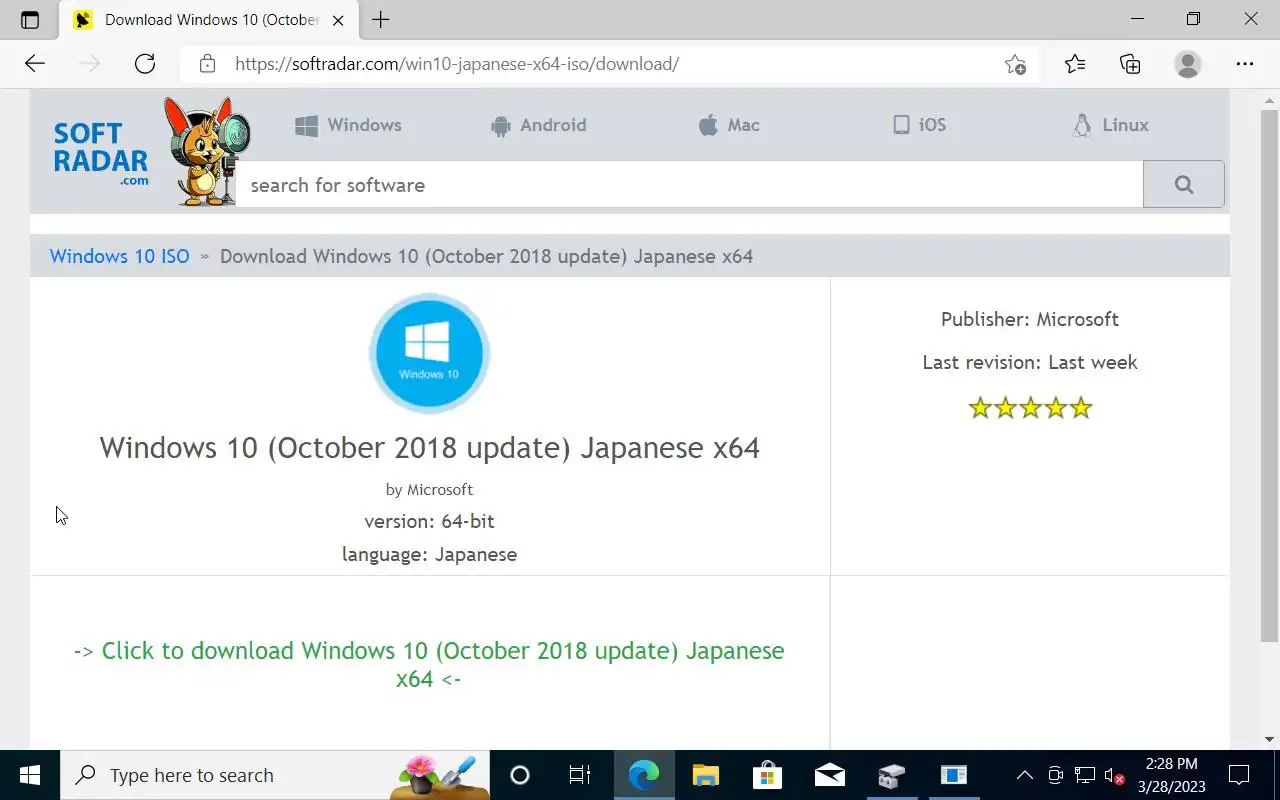
Task: Open the browser profile icon
Action: pos(1188,64)
